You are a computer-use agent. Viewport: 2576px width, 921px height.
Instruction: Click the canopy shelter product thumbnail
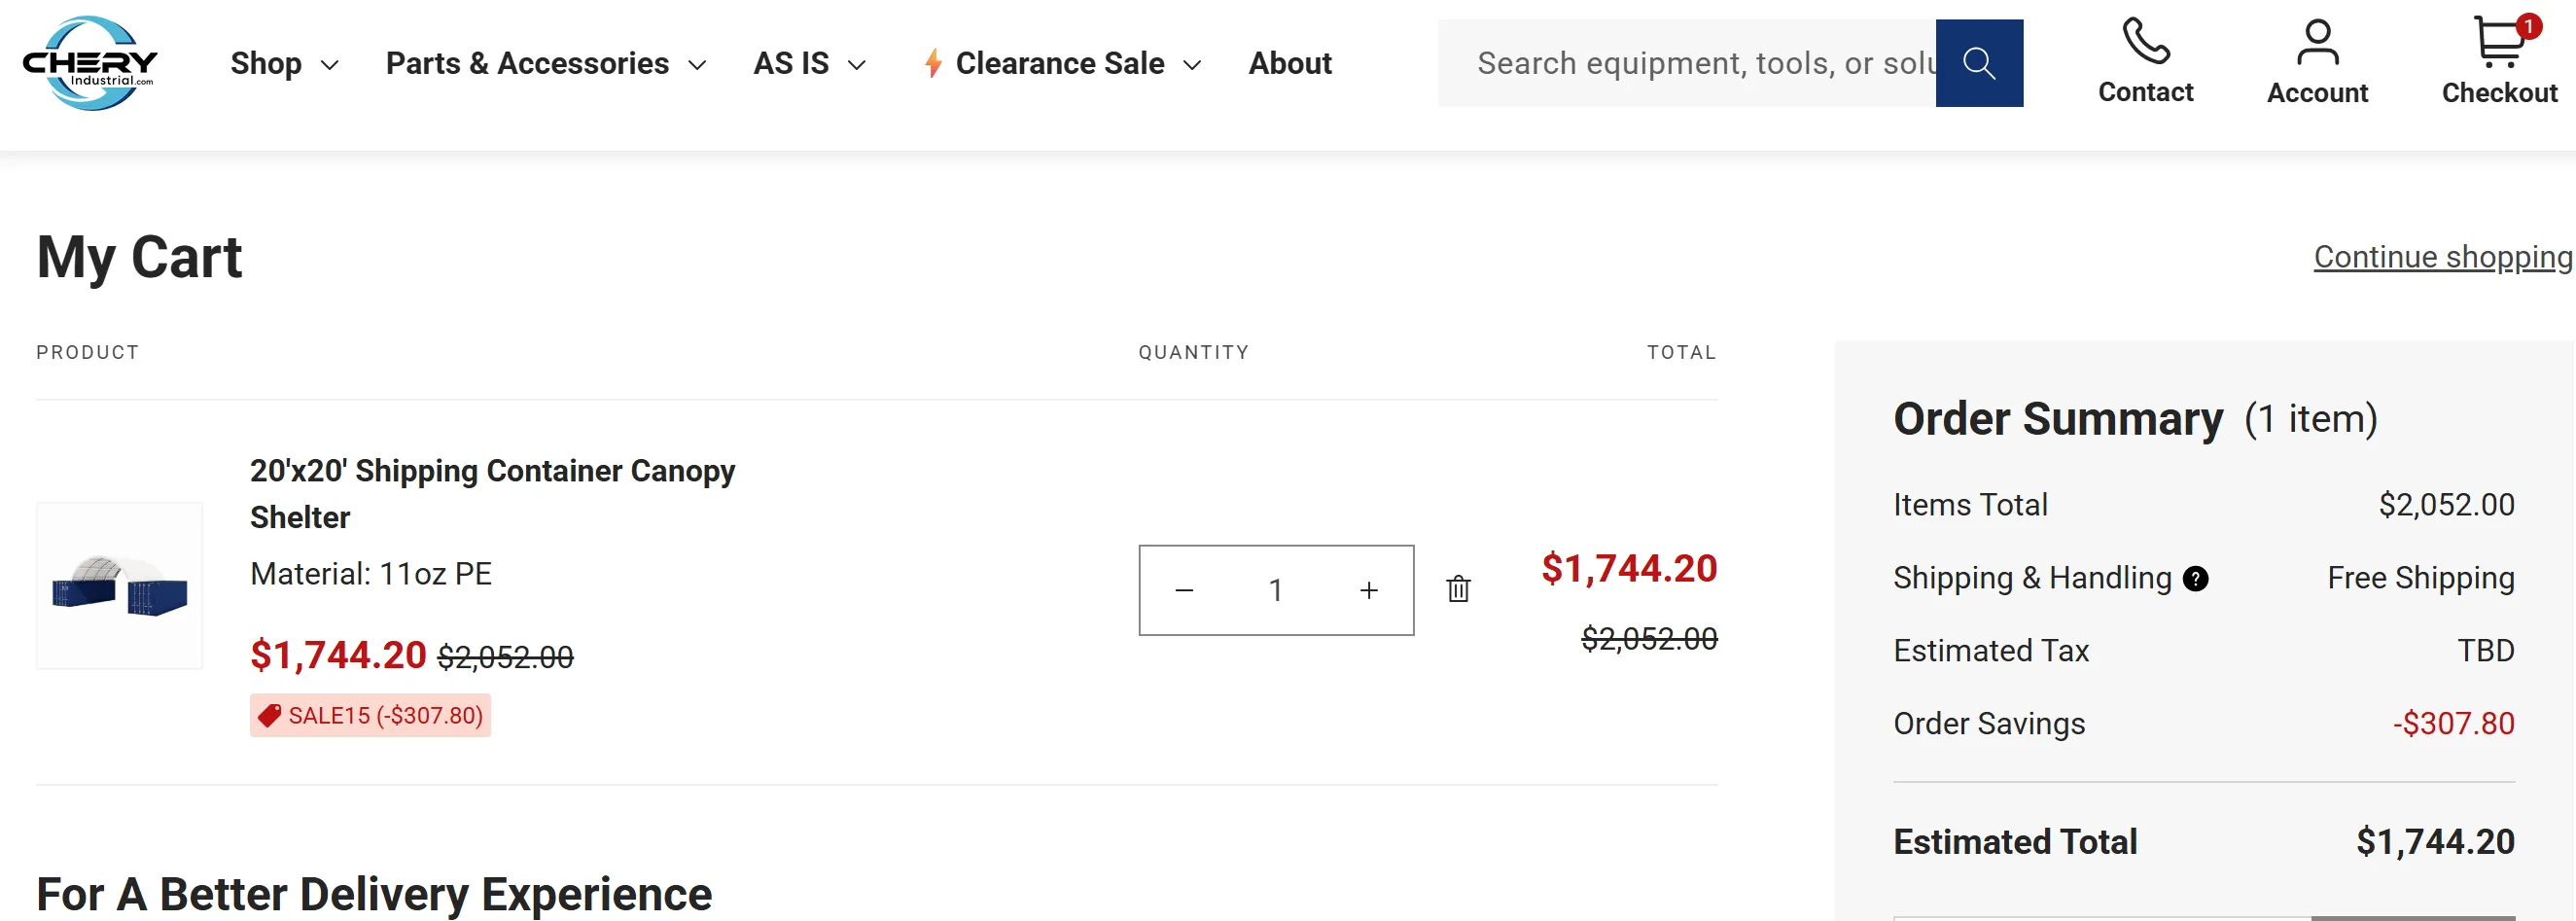click(x=119, y=585)
